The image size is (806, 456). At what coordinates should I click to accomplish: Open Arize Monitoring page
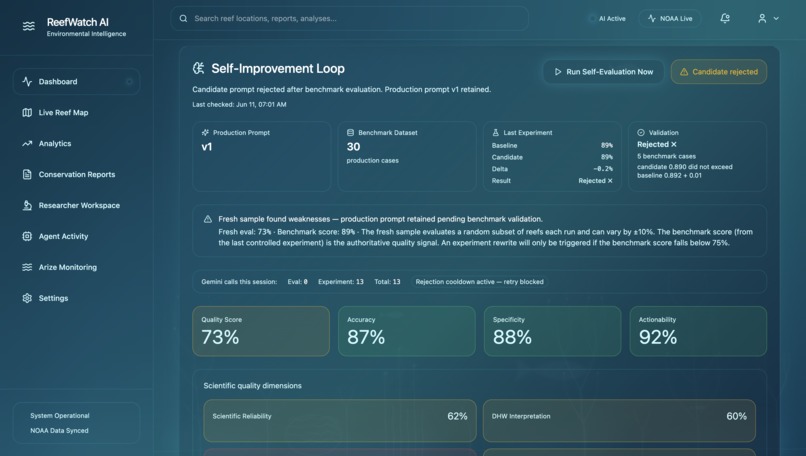pyautogui.click(x=77, y=267)
